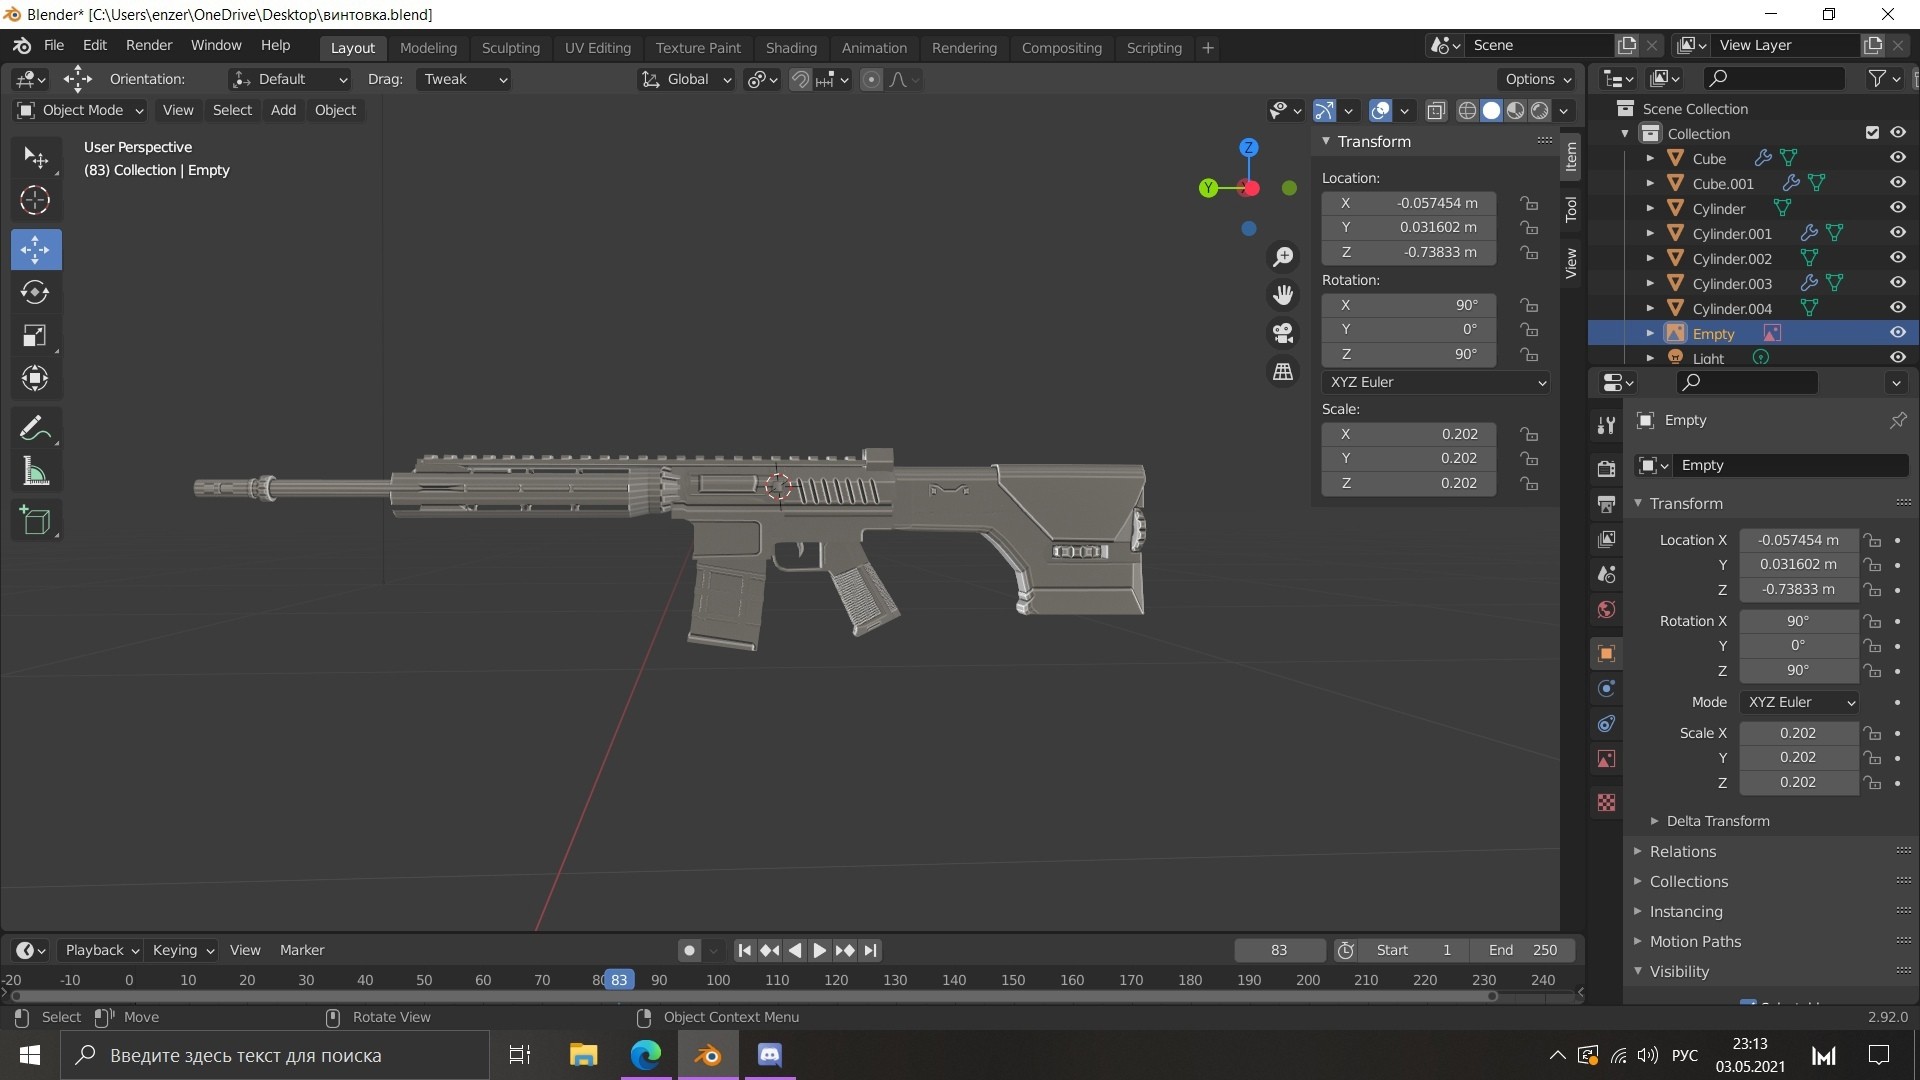1920x1080 pixels.
Task: Open the Physics properties tab icon
Action: (x=1606, y=689)
